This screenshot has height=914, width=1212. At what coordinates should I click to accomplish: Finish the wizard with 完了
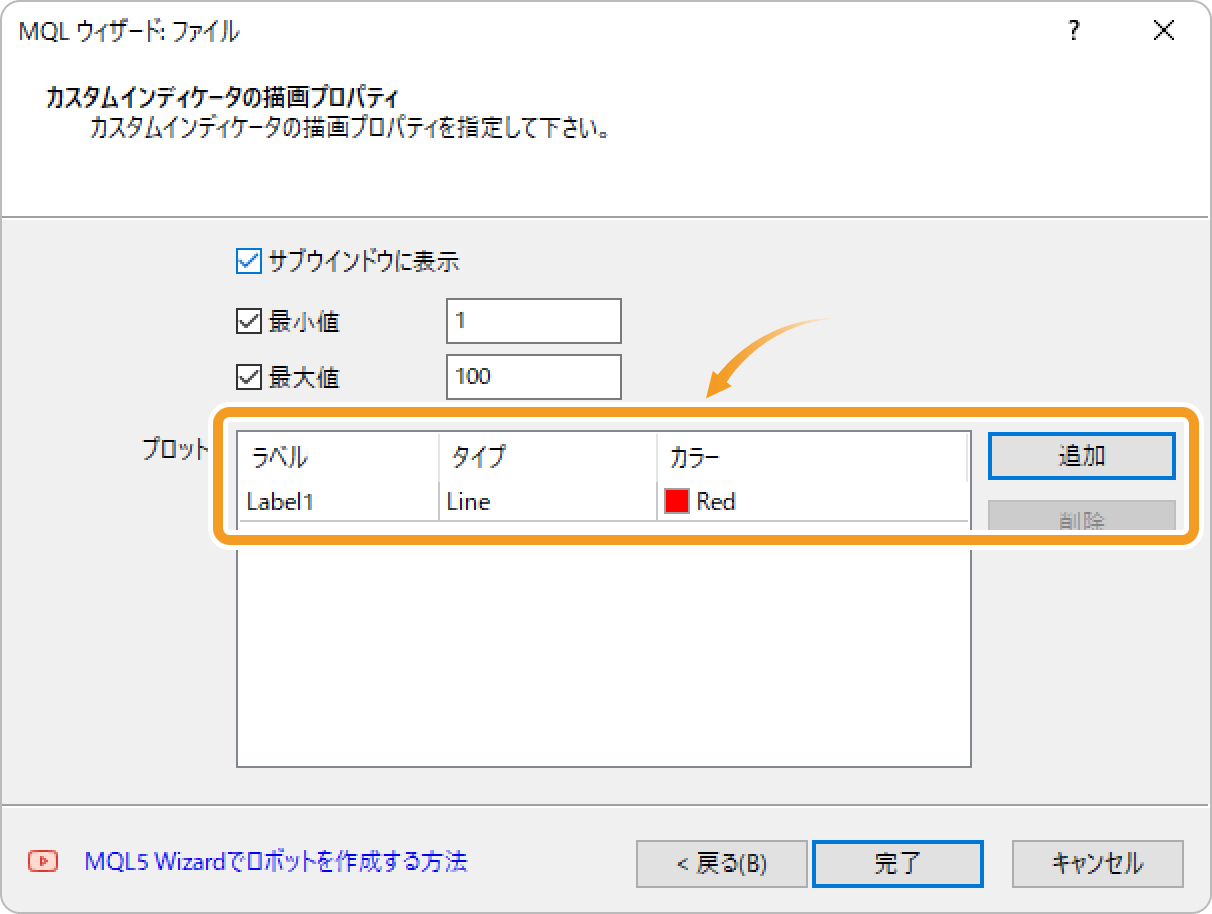click(x=897, y=863)
